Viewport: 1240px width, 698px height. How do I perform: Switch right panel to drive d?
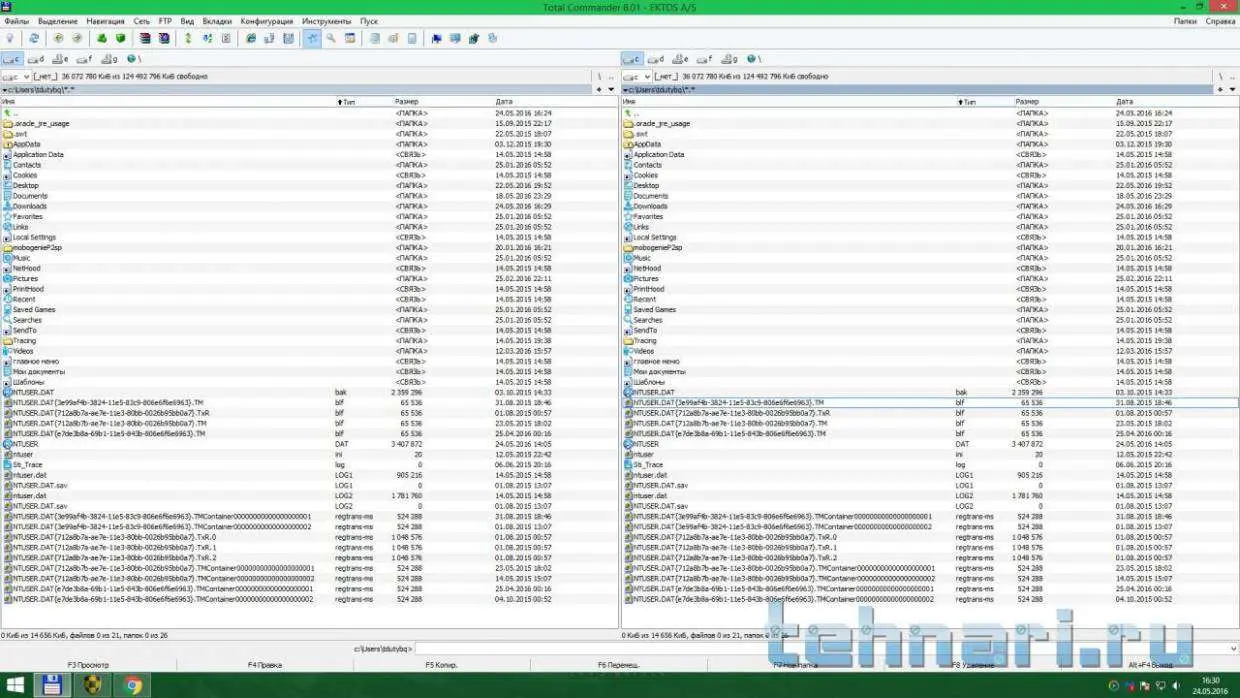pyautogui.click(x=657, y=59)
